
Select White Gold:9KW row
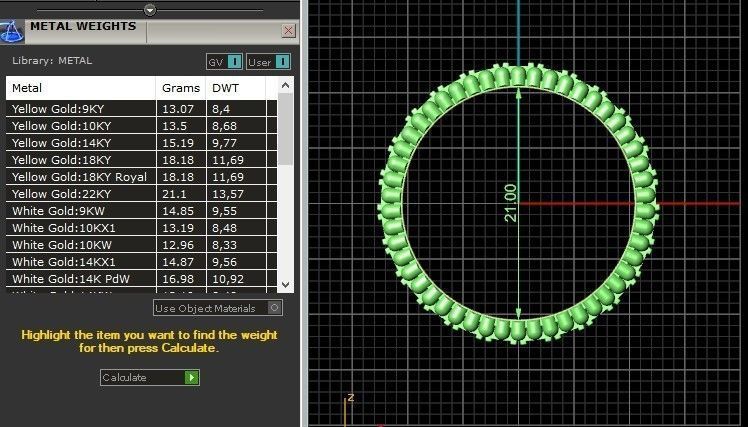coord(142,211)
